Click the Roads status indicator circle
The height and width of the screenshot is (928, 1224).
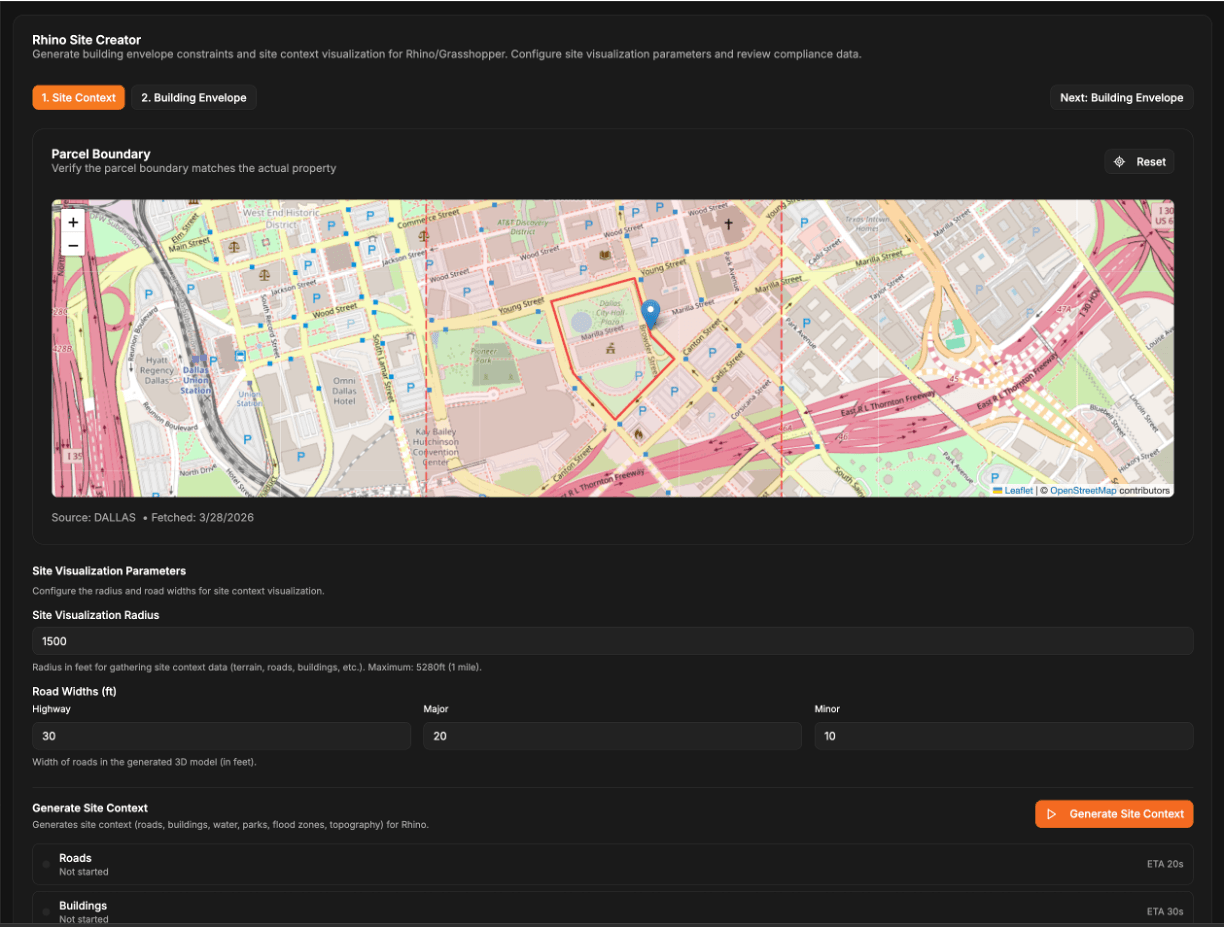tap(46, 864)
